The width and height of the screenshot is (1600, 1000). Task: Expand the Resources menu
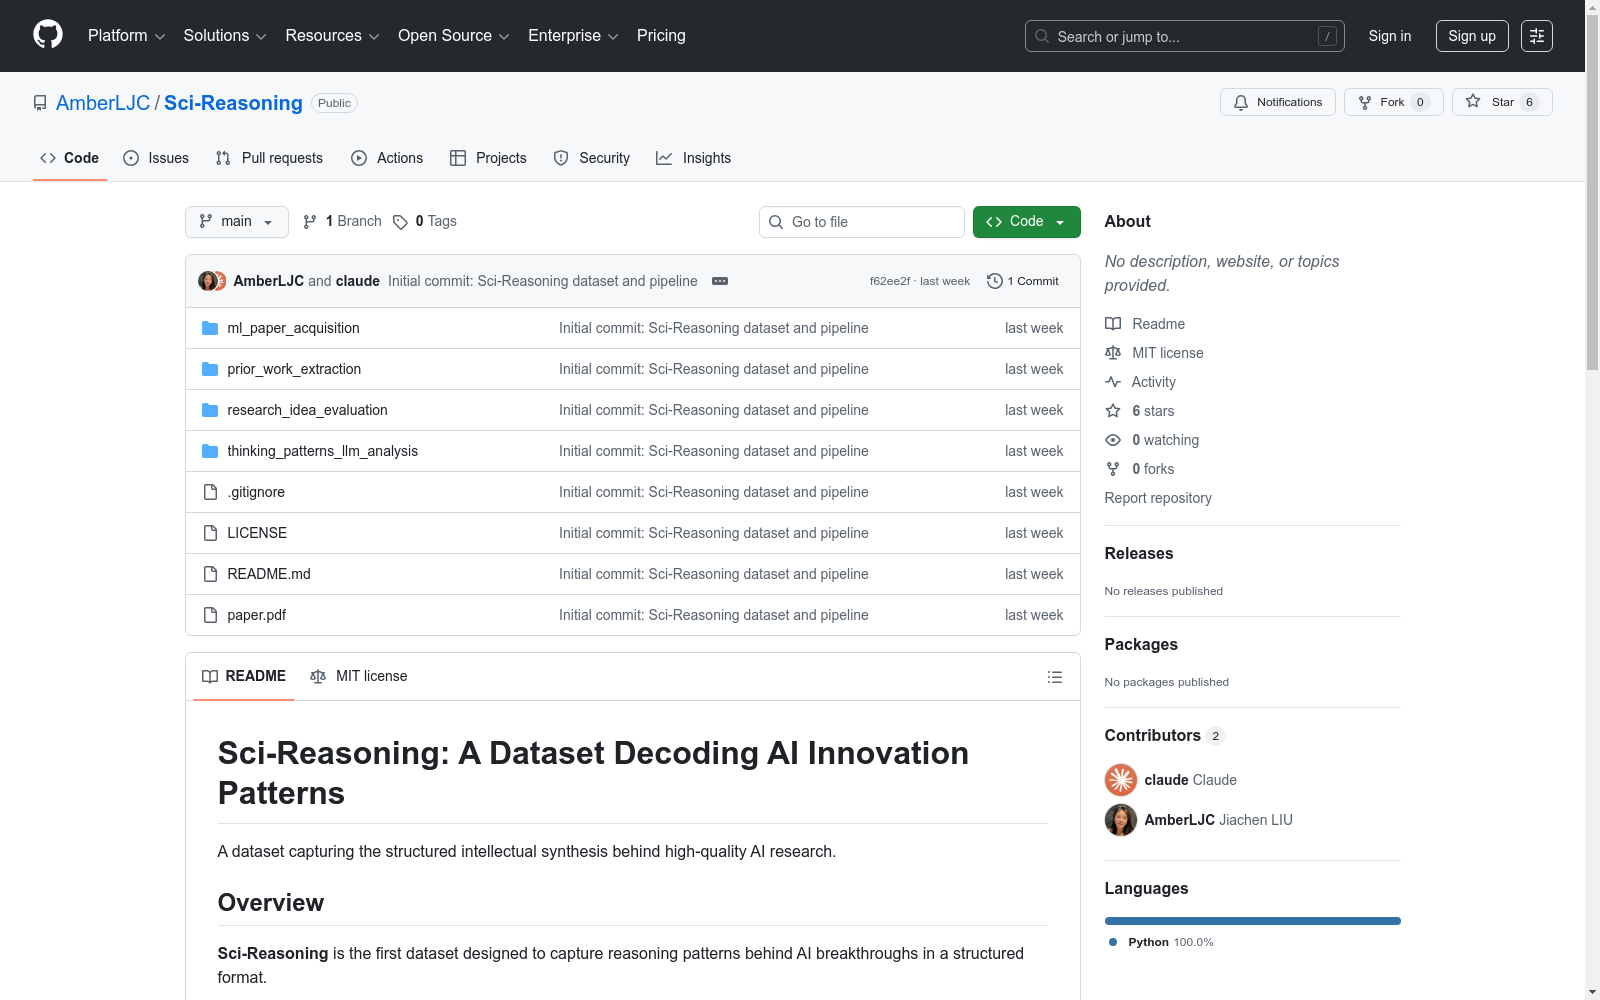pyautogui.click(x=332, y=36)
